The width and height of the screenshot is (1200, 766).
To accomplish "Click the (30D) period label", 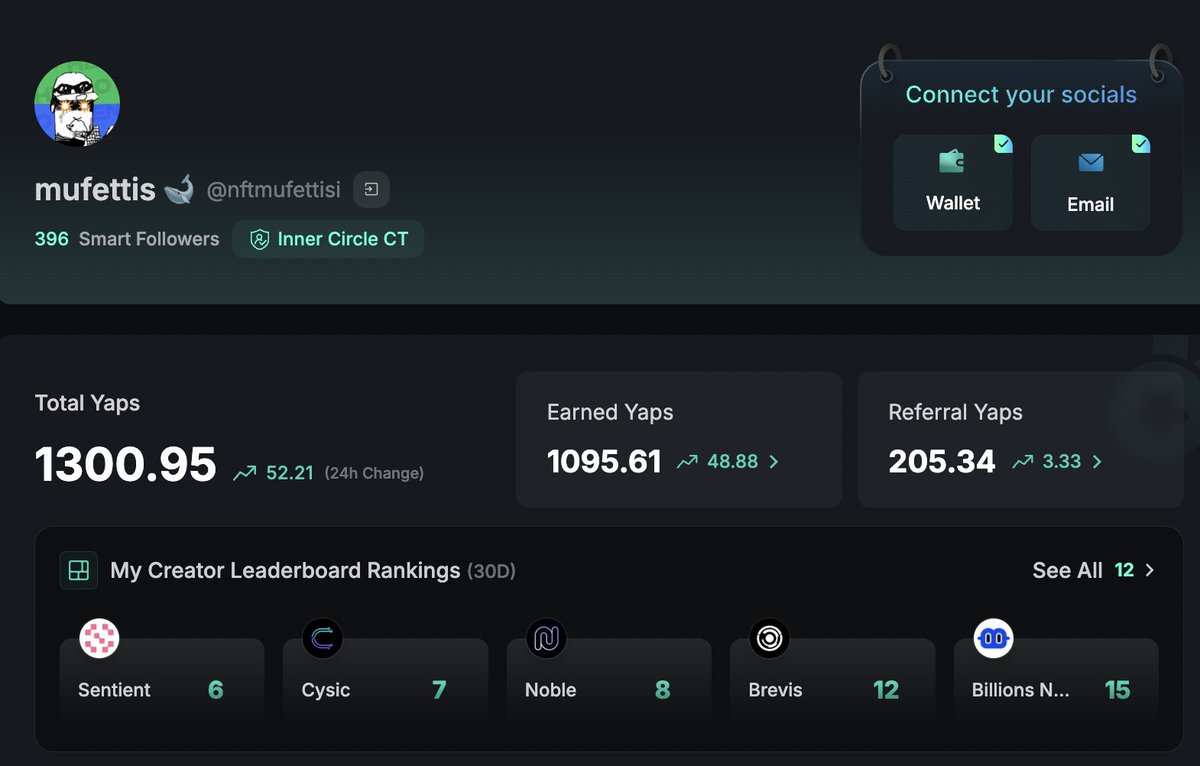I will click(x=491, y=572).
